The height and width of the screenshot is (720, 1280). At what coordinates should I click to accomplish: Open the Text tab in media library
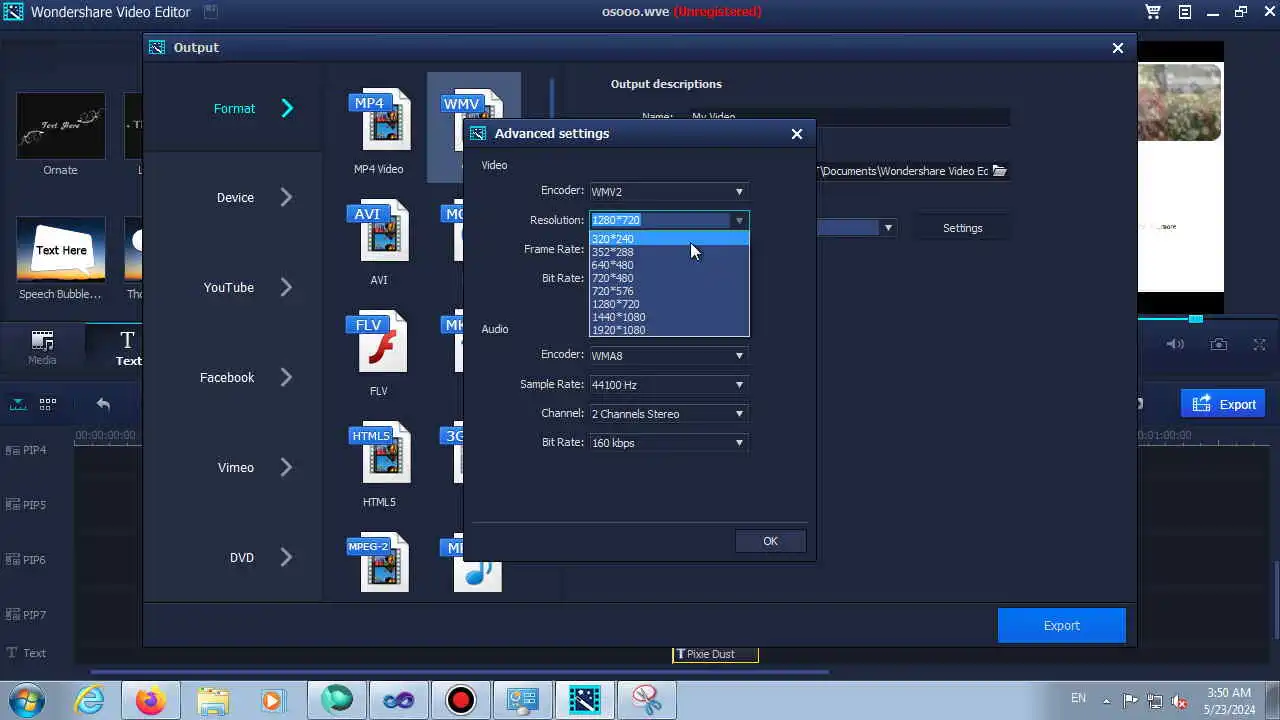point(127,347)
